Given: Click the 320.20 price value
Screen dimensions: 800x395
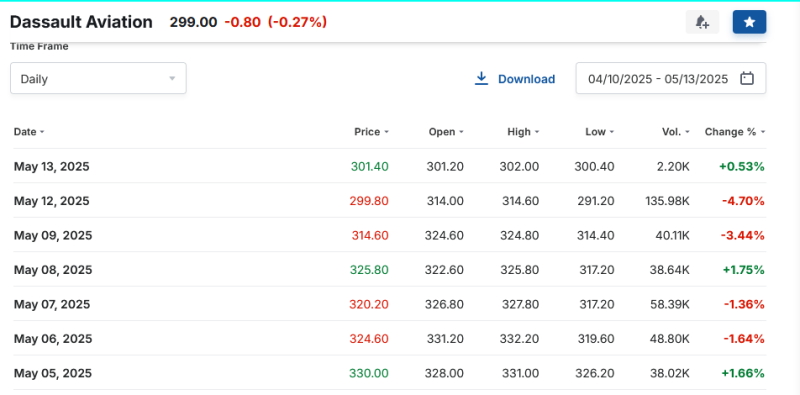Looking at the screenshot, I should coord(369,305).
